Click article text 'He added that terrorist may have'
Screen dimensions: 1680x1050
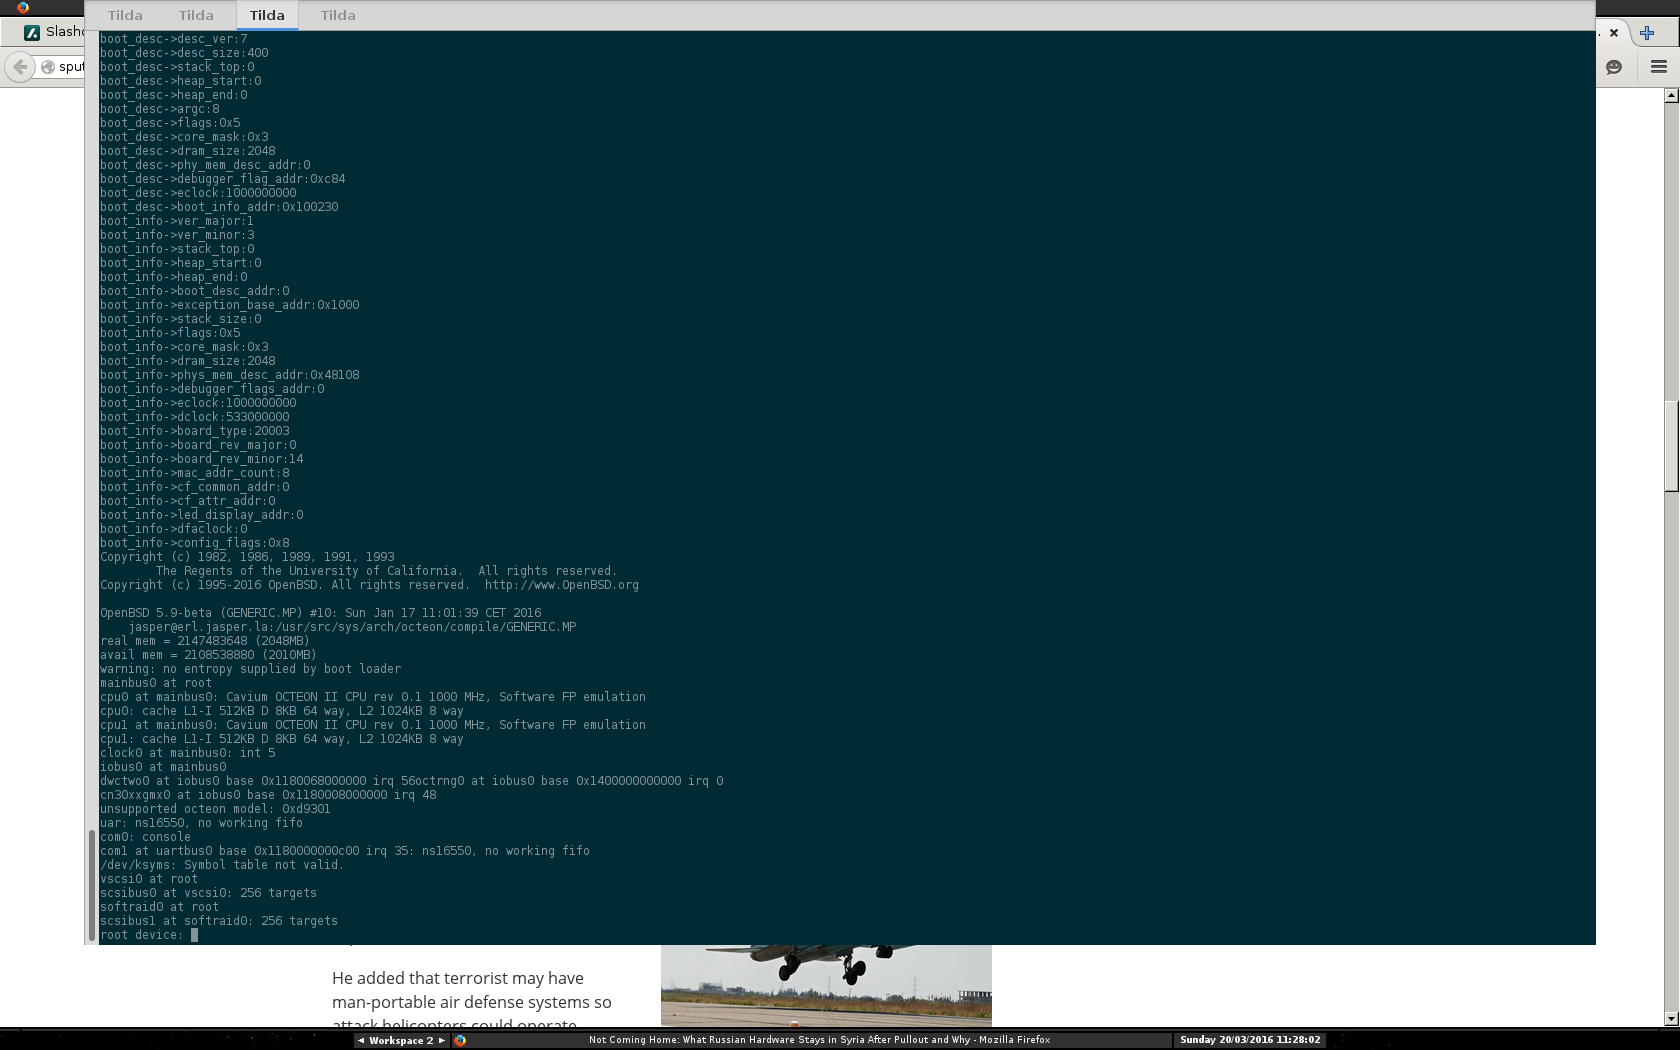coord(458,978)
